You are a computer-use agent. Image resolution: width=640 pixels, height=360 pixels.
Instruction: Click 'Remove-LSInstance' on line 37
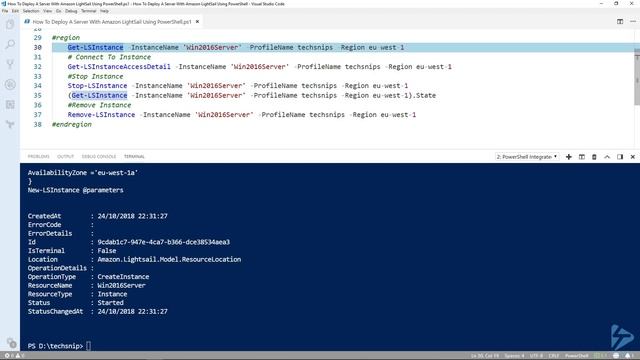[101, 115]
